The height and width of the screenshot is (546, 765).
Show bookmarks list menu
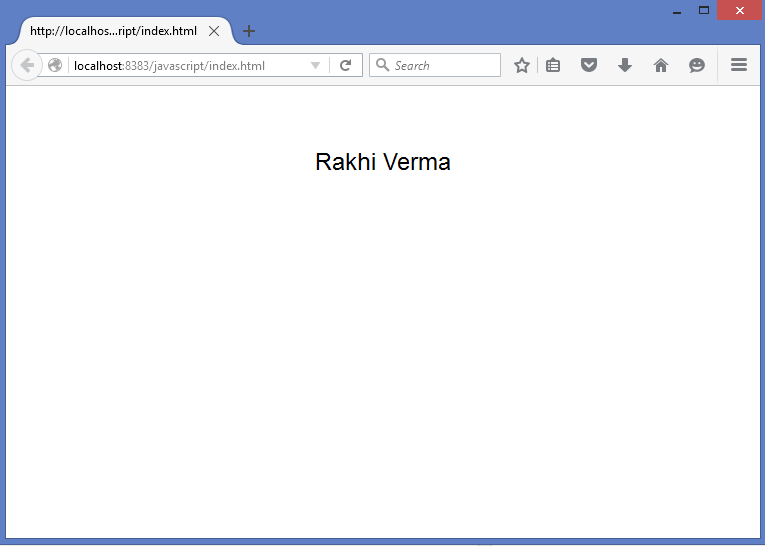[553, 65]
